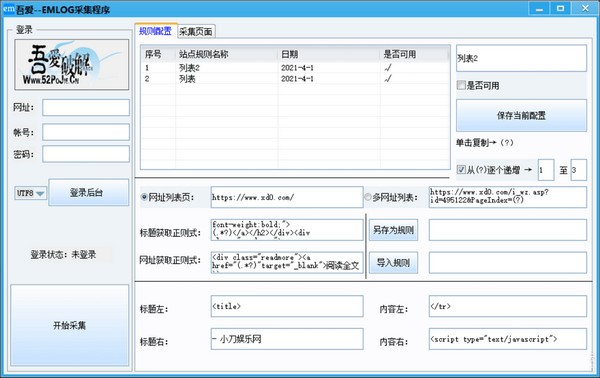Click the 单击复制→ (?) label
The height and width of the screenshot is (378, 600).
[484, 143]
